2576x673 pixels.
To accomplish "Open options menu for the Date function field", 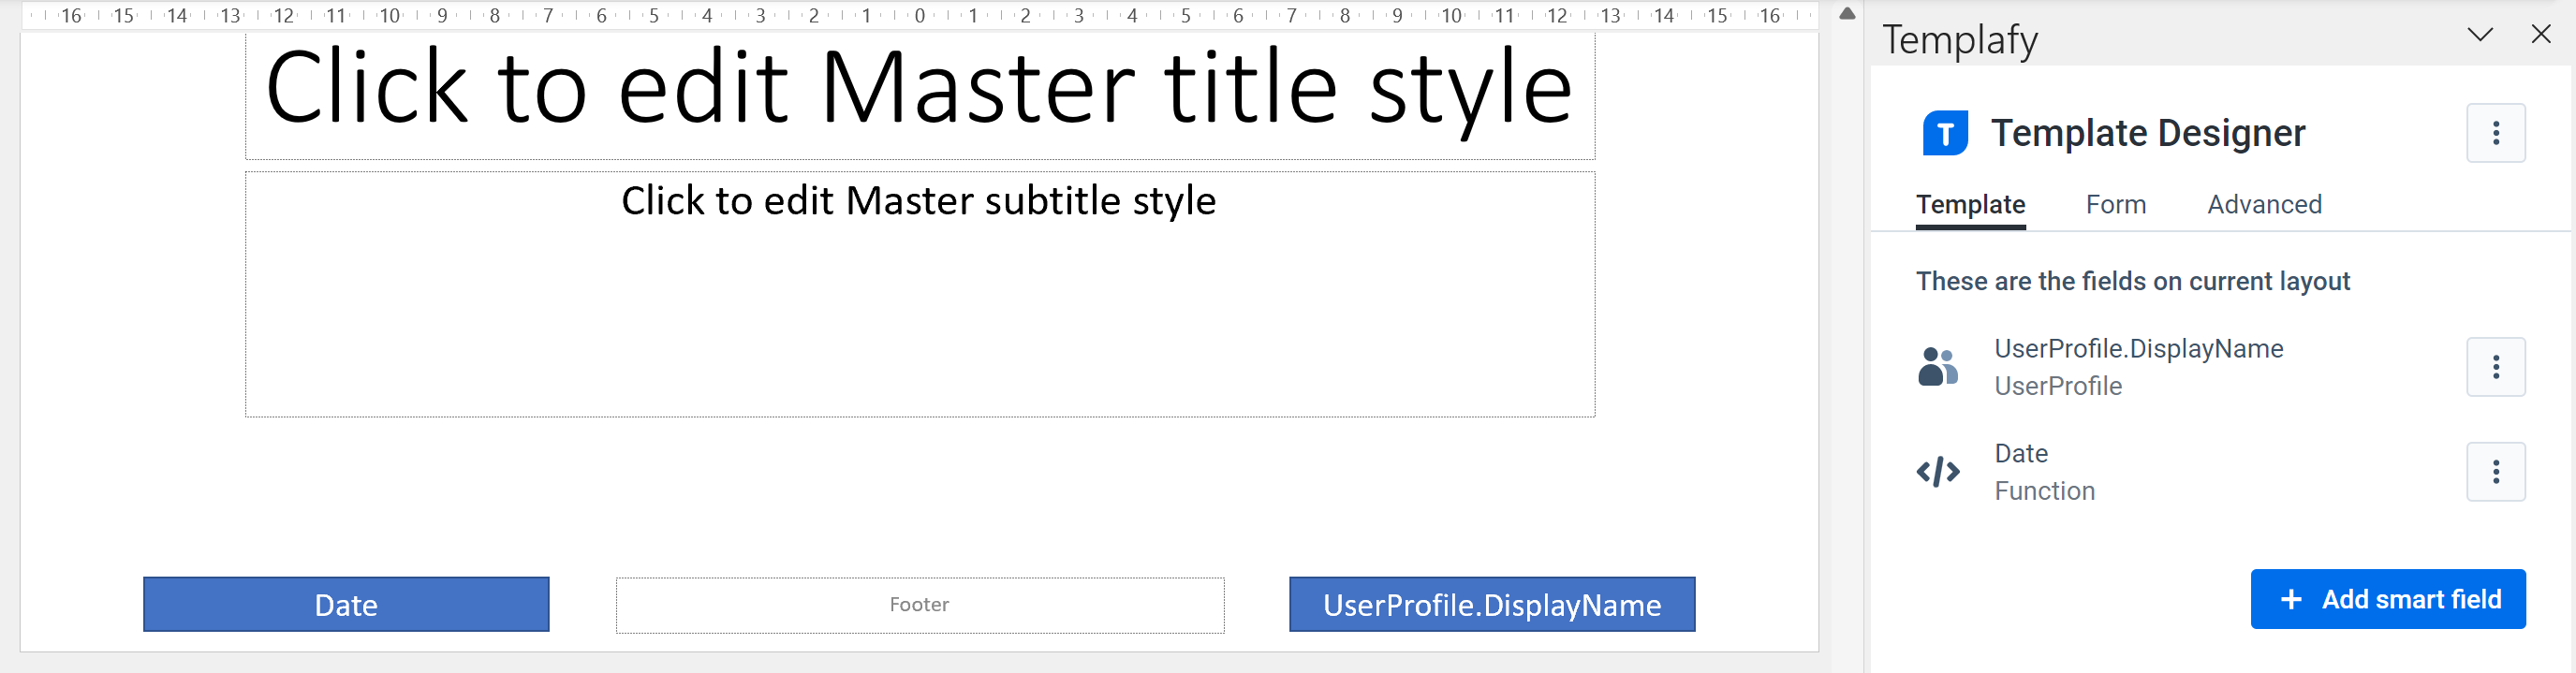I will [x=2497, y=471].
